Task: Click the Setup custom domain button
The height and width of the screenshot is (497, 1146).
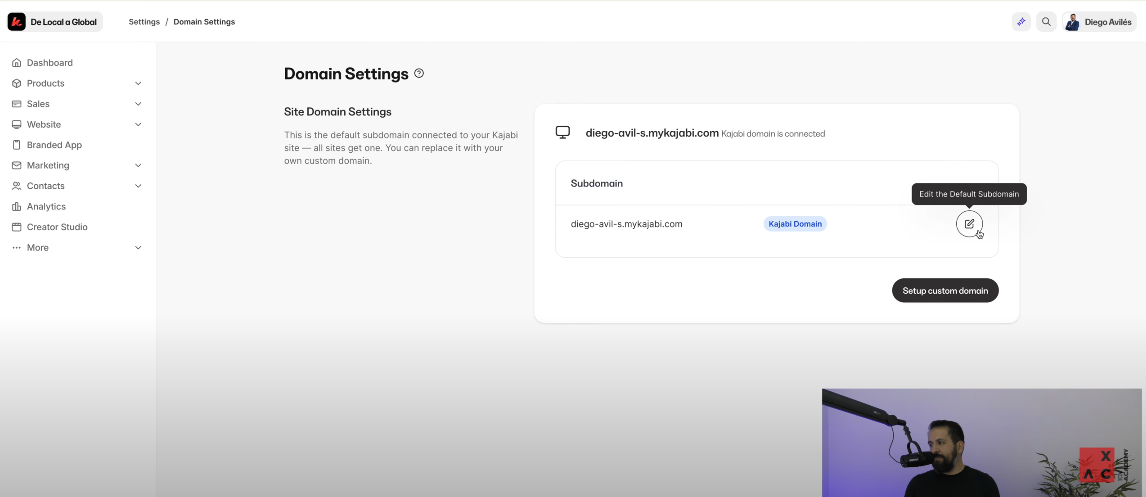Action: pyautogui.click(x=945, y=290)
